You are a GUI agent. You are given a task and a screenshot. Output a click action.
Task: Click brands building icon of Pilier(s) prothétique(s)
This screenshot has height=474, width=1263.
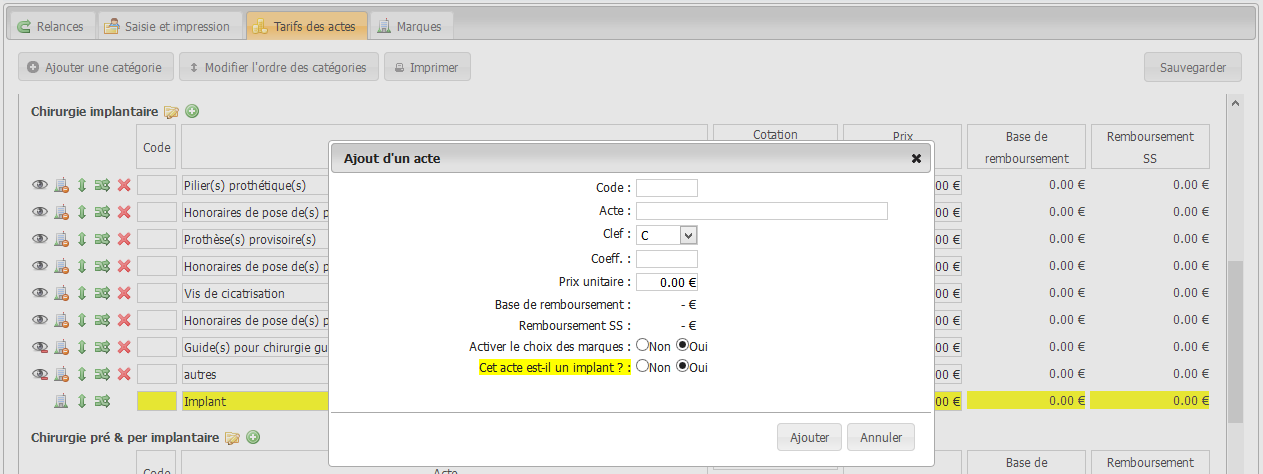pos(62,185)
